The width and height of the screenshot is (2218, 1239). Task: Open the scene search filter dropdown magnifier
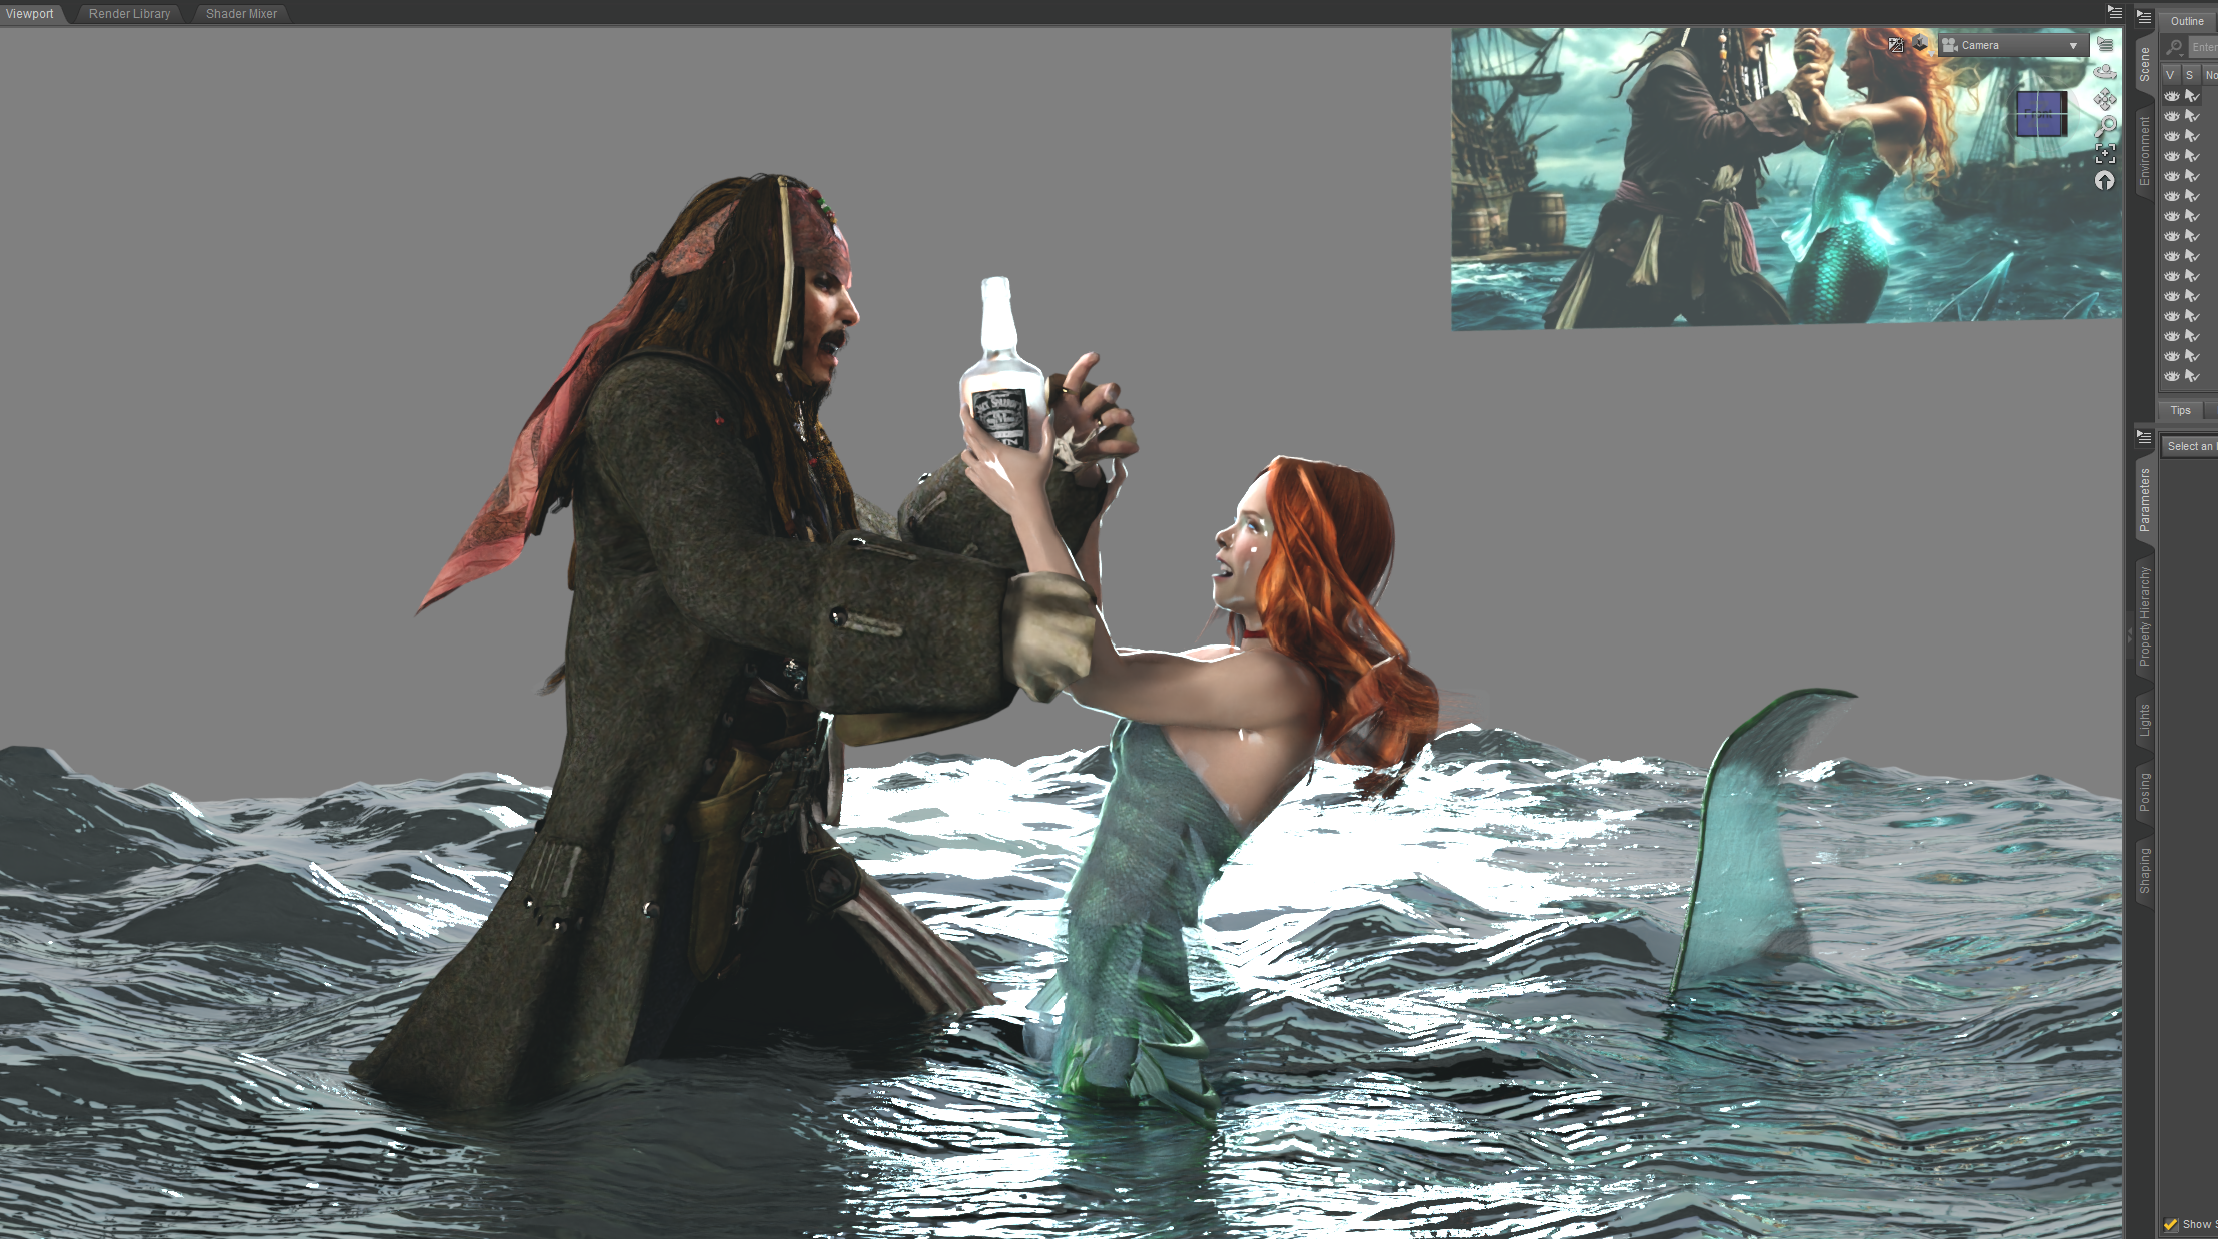point(2173,47)
